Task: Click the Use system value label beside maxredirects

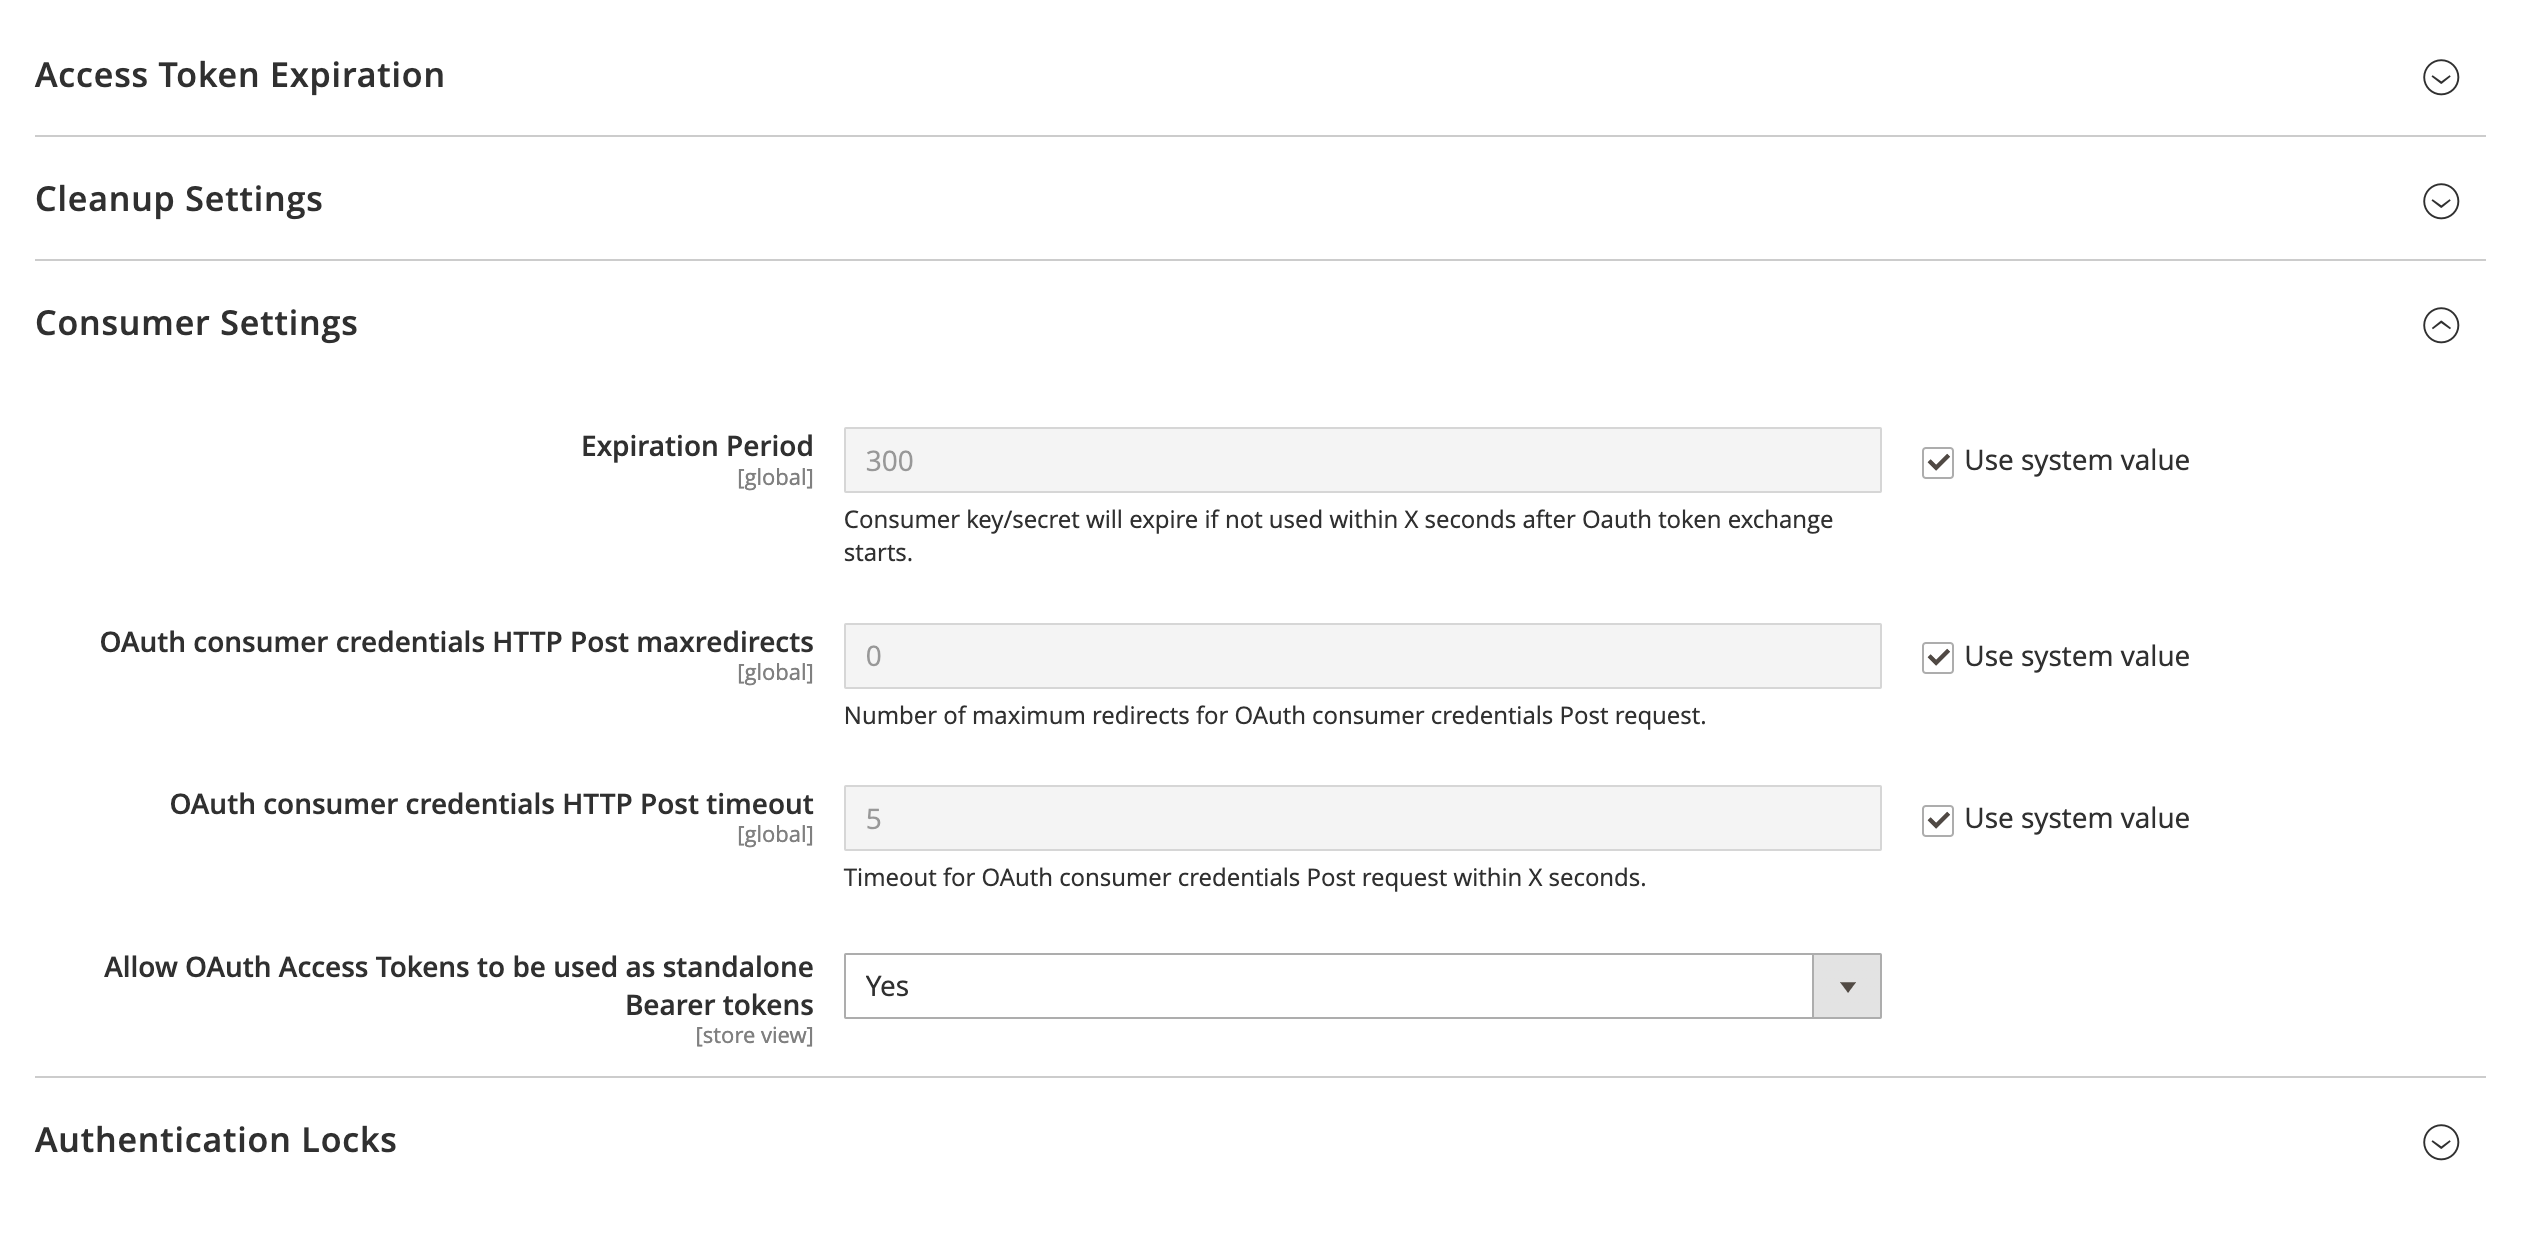Action: pos(2076,656)
